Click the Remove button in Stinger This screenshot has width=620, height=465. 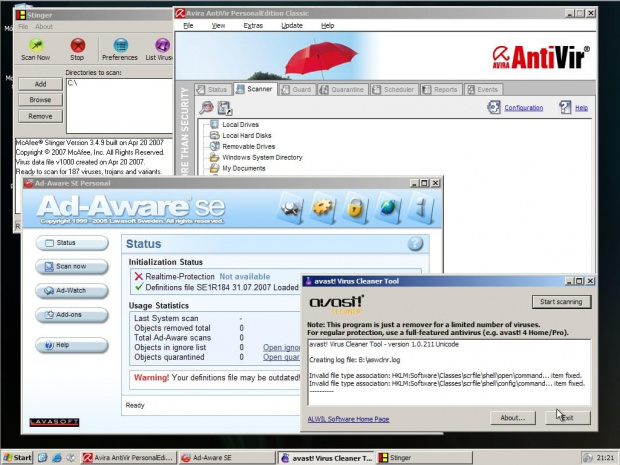click(x=40, y=116)
